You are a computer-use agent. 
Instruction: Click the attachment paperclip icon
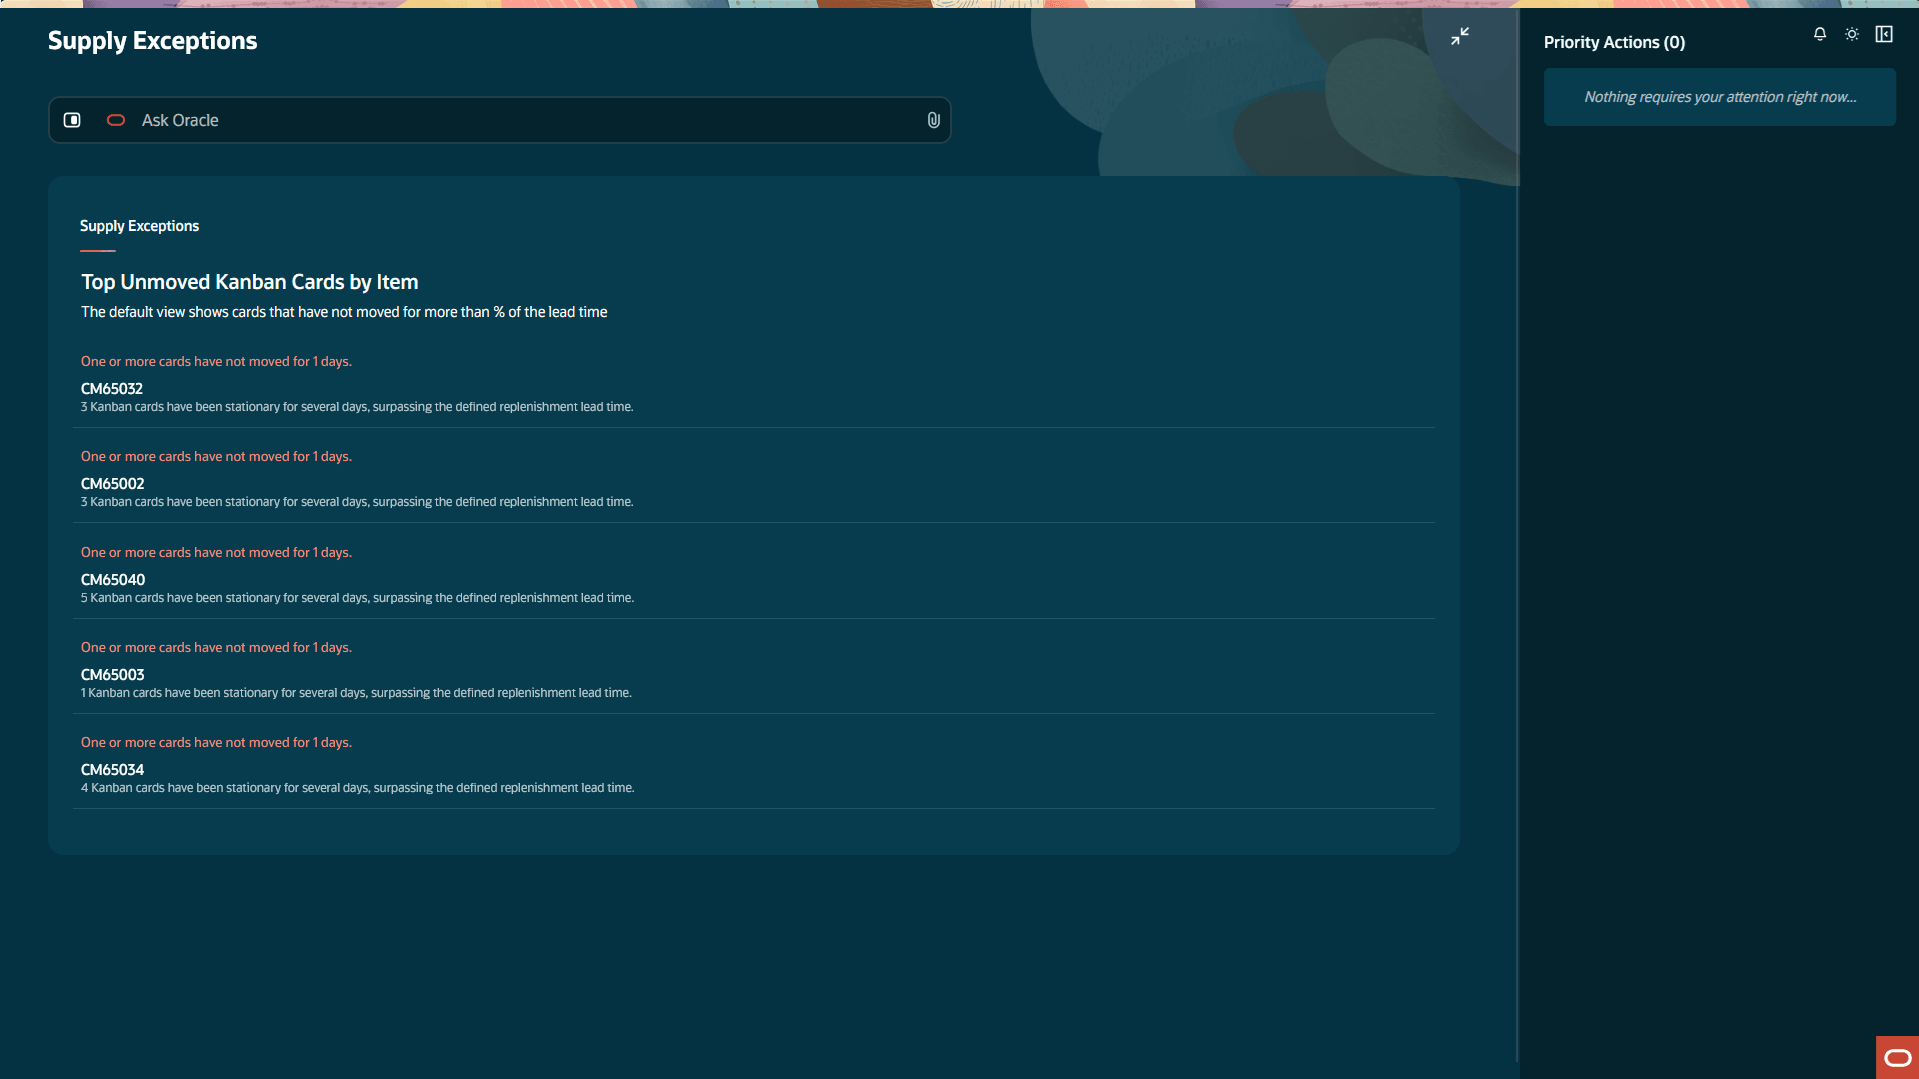[933, 120]
